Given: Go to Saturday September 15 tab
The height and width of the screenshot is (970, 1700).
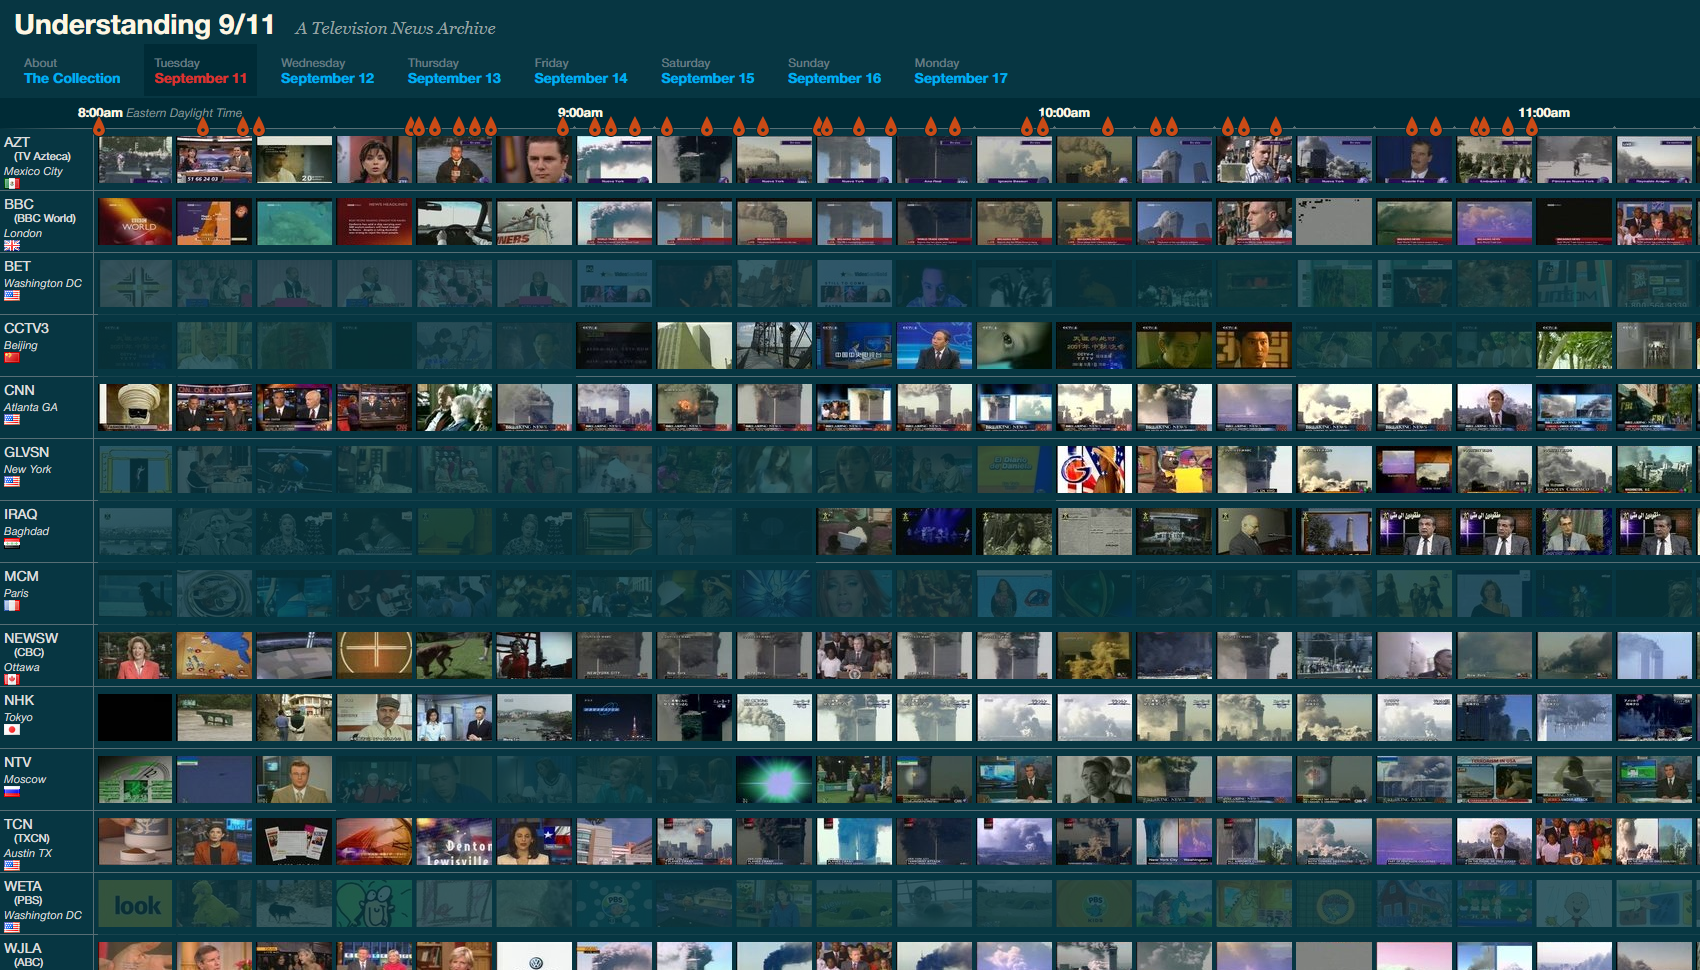Looking at the screenshot, I should click(708, 71).
